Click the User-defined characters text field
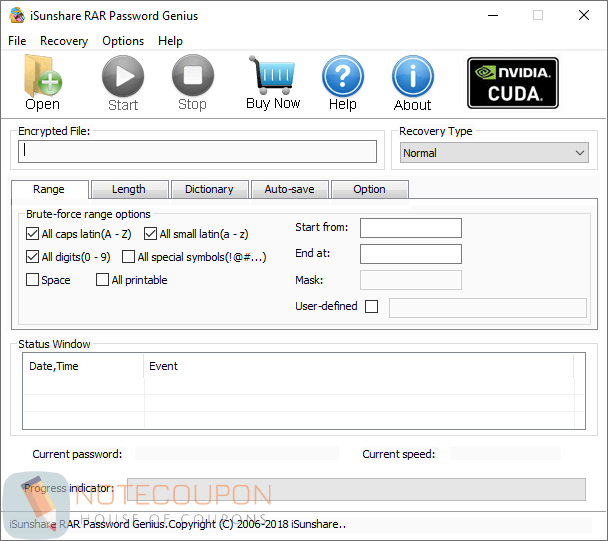This screenshot has height=541, width=608. (x=488, y=308)
